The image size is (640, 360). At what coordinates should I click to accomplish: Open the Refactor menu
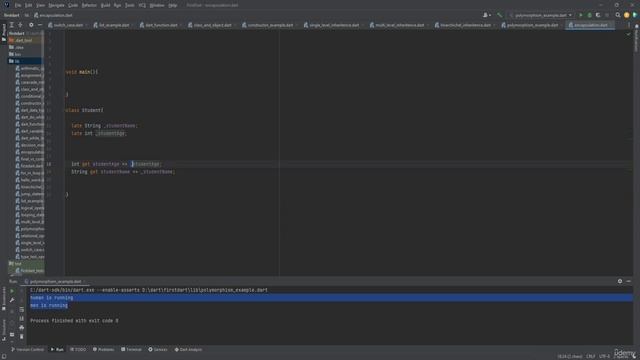pyautogui.click(x=89, y=5)
